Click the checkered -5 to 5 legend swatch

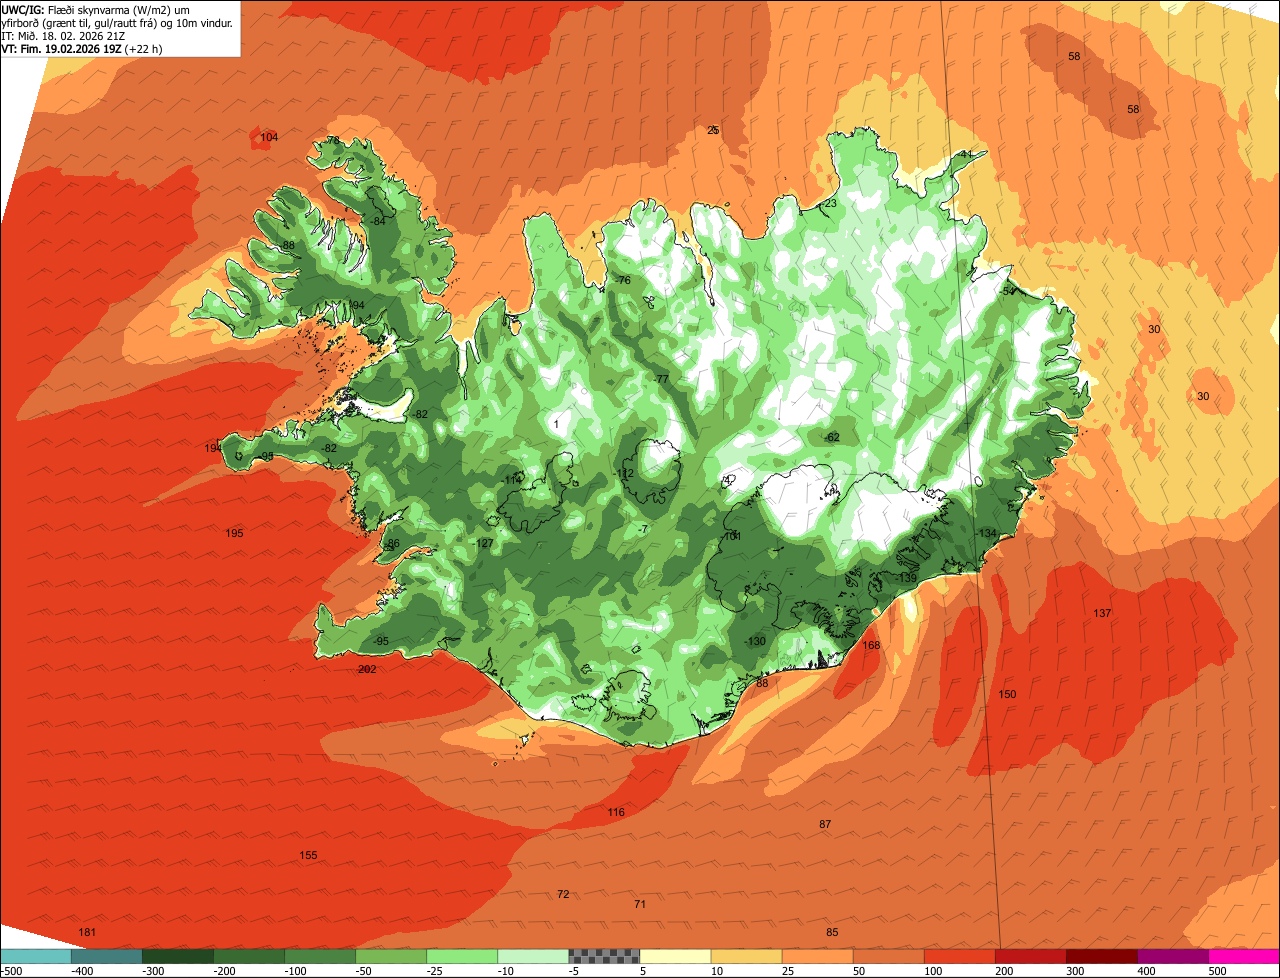(604, 956)
